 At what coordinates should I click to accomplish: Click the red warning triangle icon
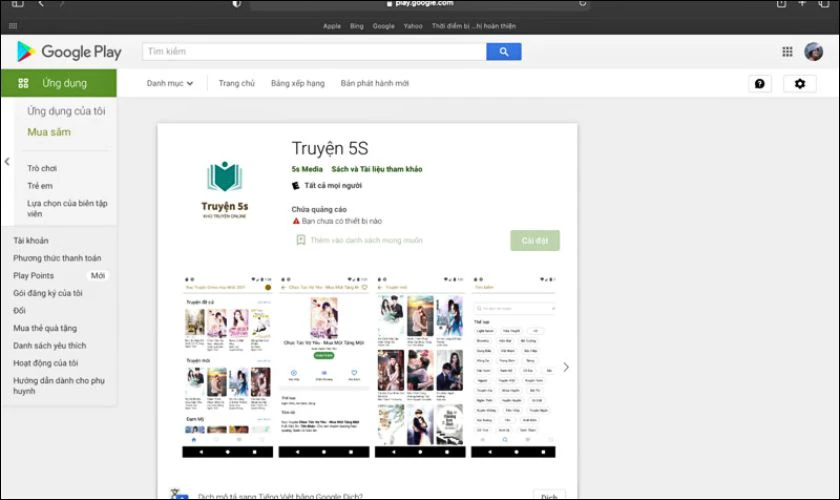[296, 221]
